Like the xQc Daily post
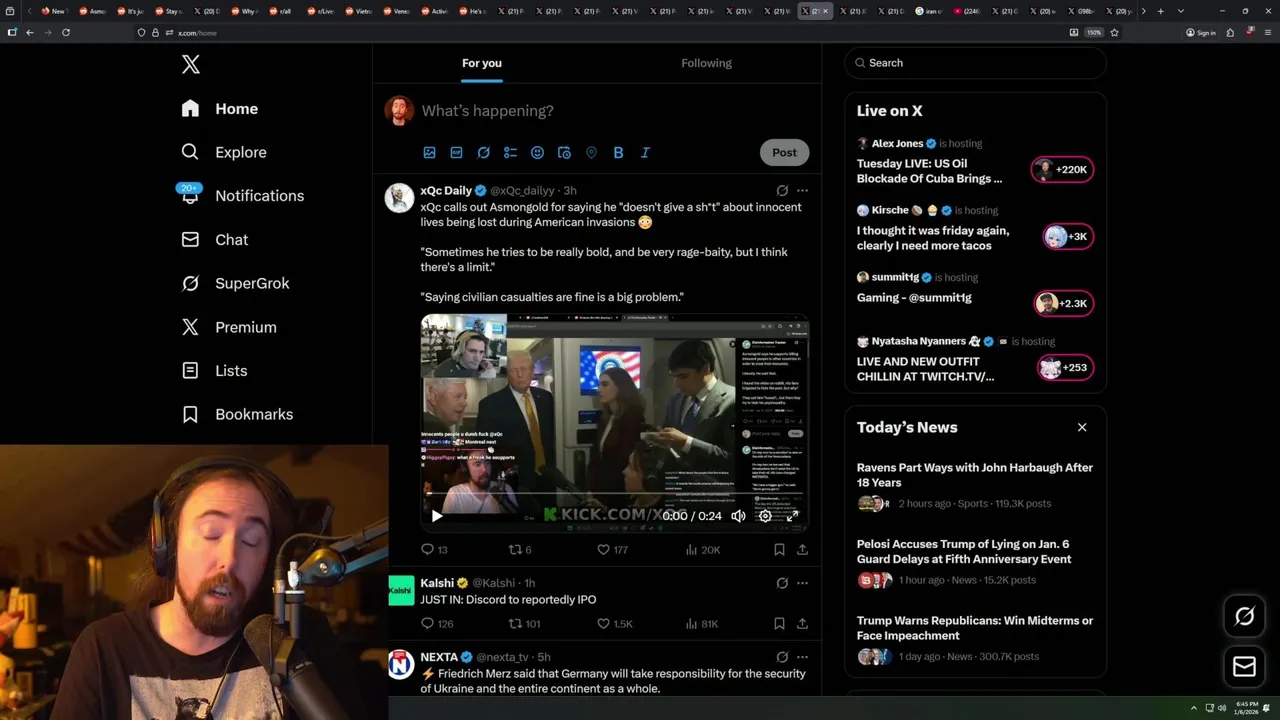The height and width of the screenshot is (720, 1280). [612, 549]
